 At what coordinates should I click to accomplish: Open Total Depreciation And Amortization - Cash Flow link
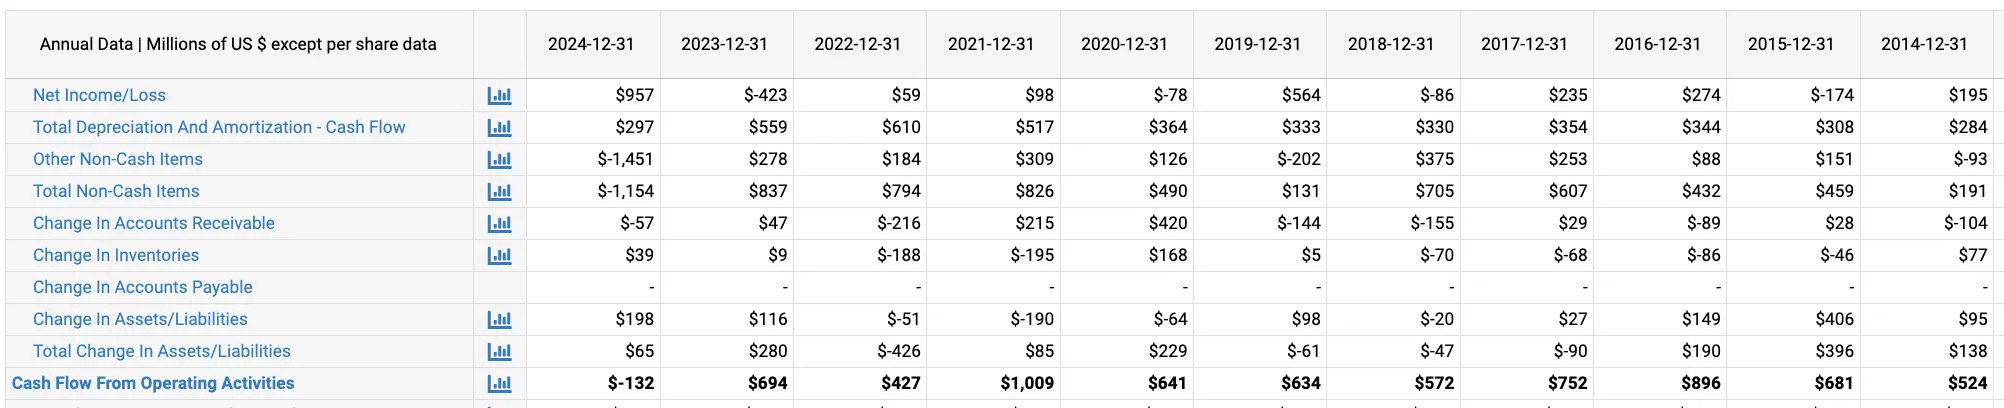219,127
